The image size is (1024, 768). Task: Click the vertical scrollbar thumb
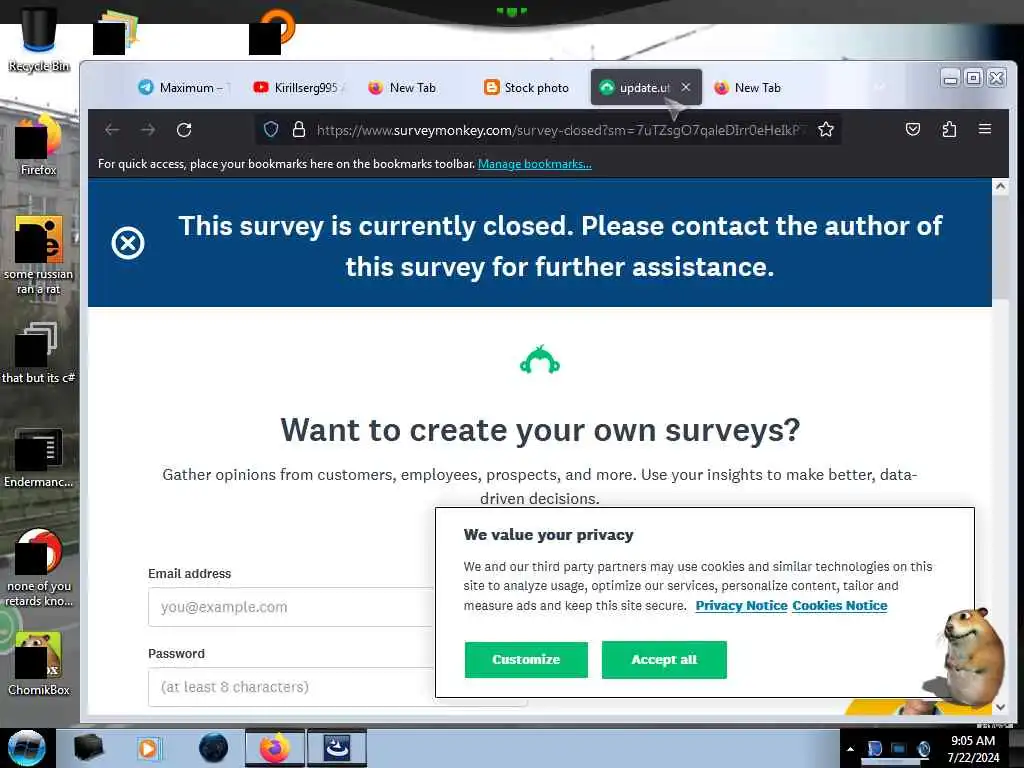[1000, 246]
